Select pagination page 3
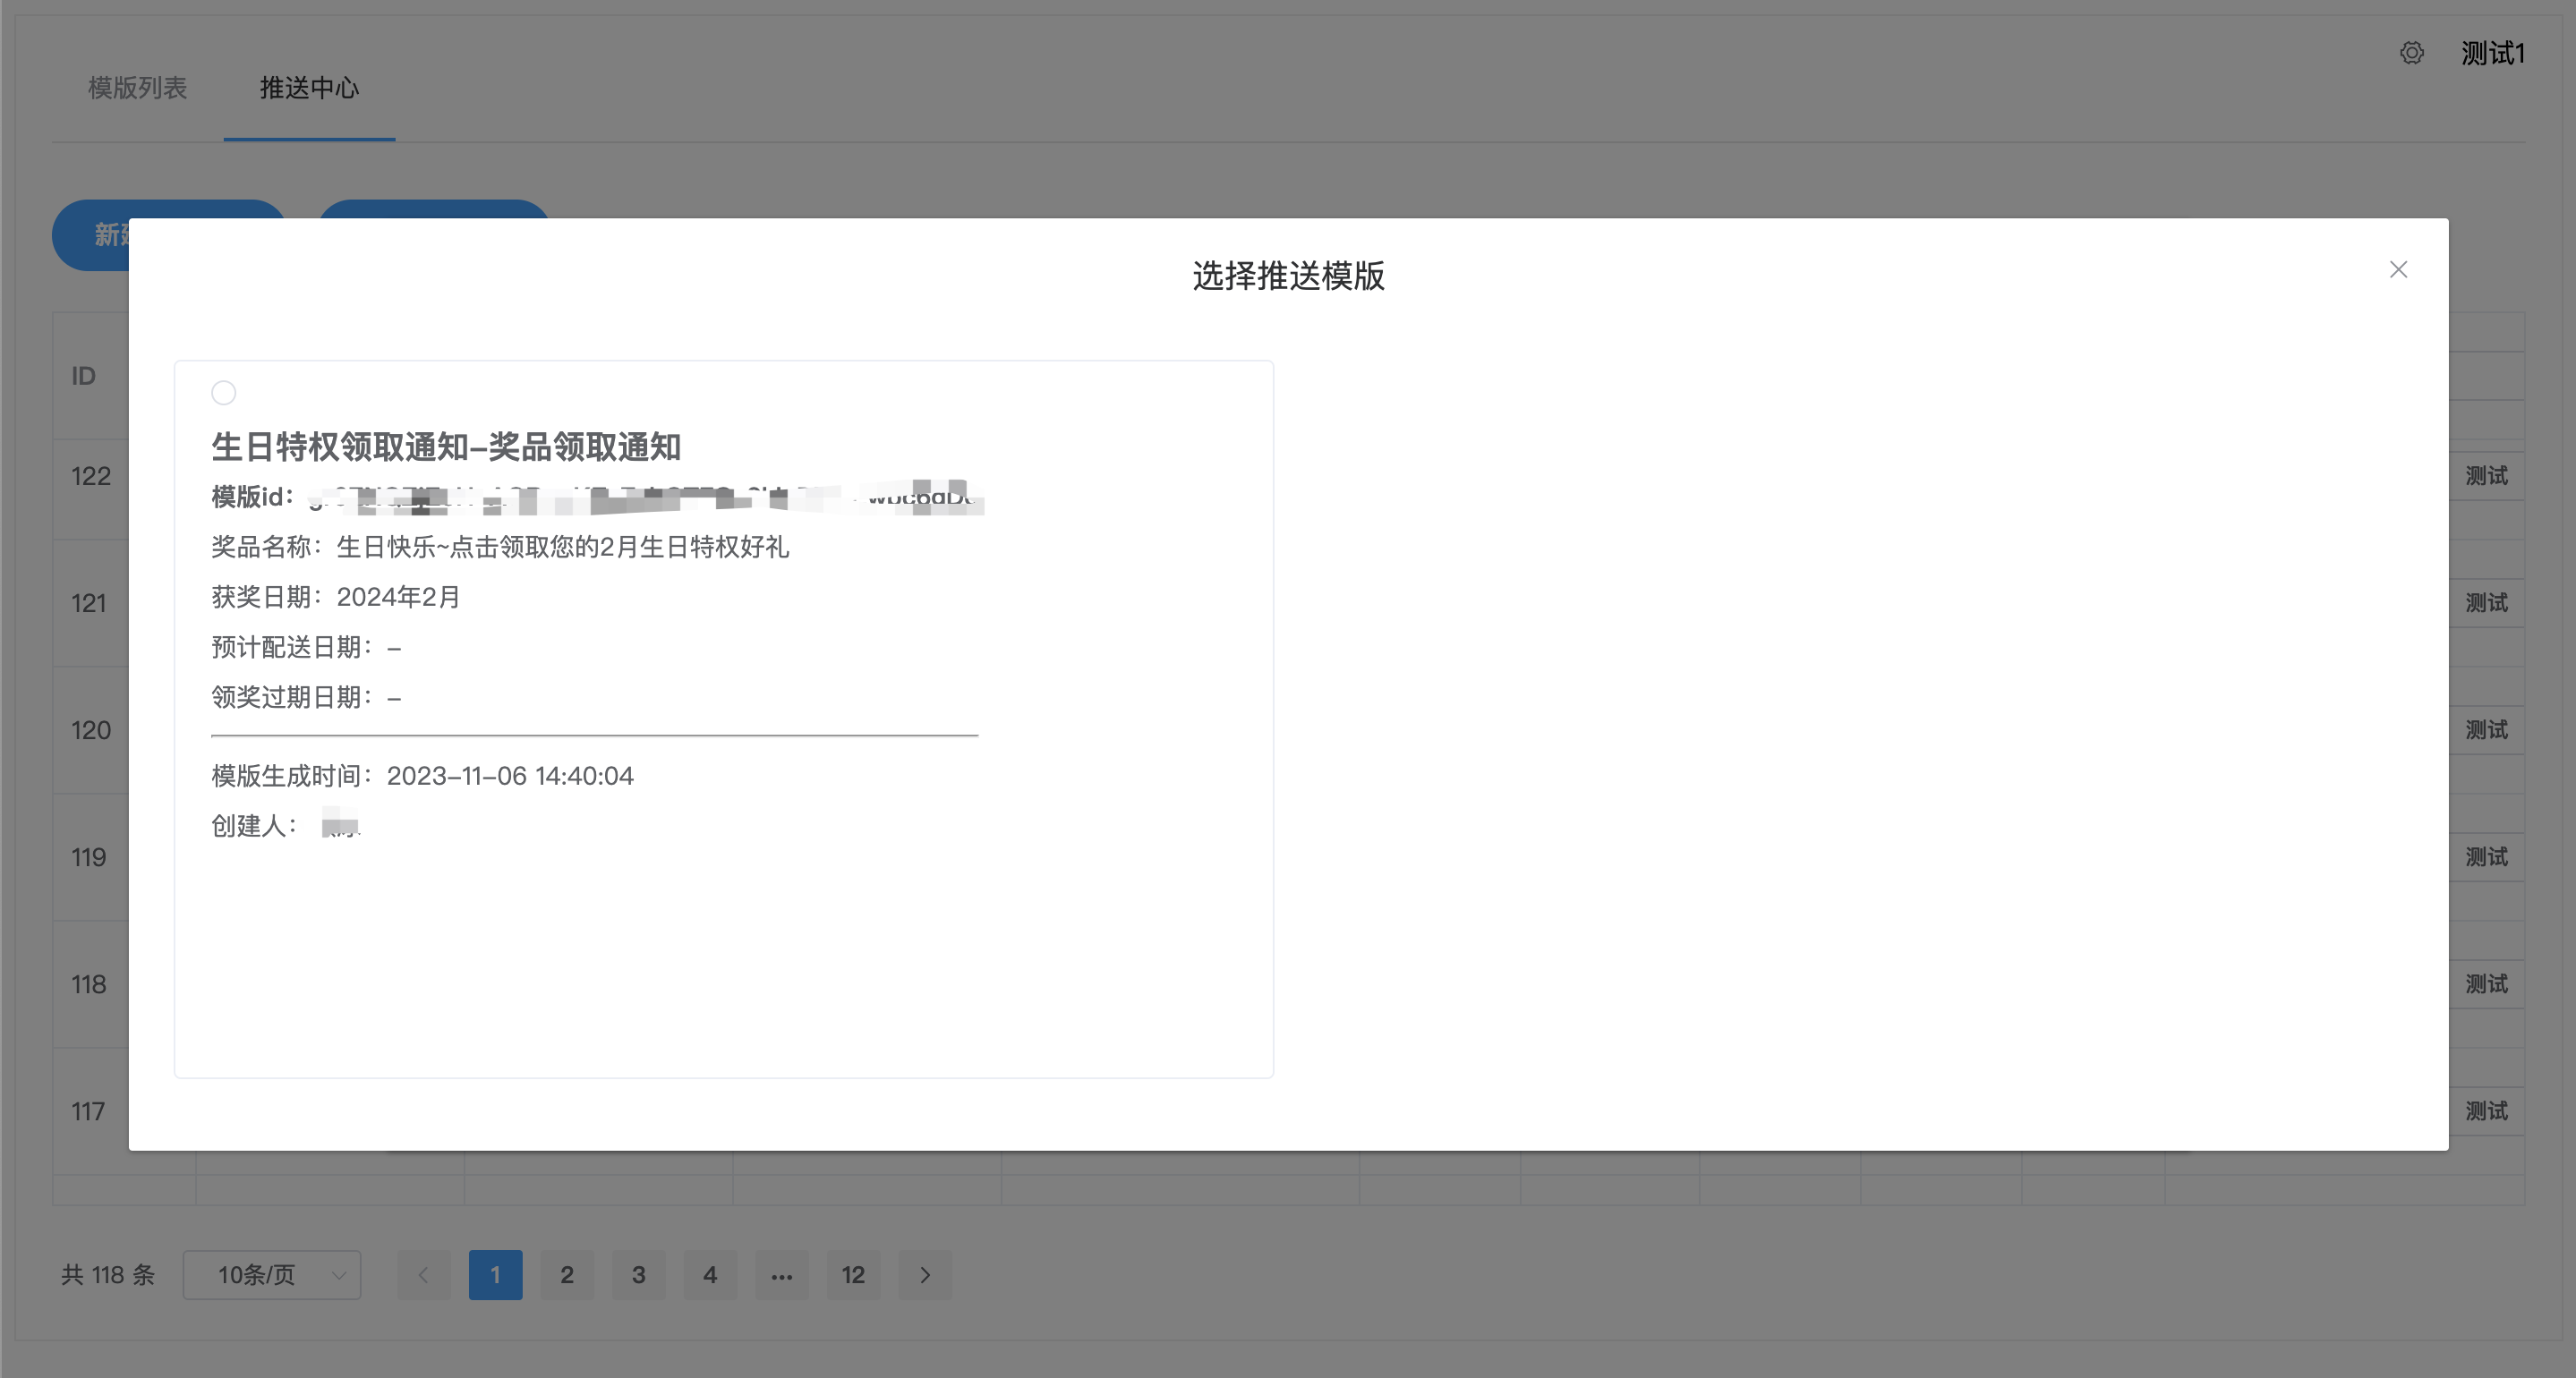This screenshot has width=2576, height=1378. 639,1275
